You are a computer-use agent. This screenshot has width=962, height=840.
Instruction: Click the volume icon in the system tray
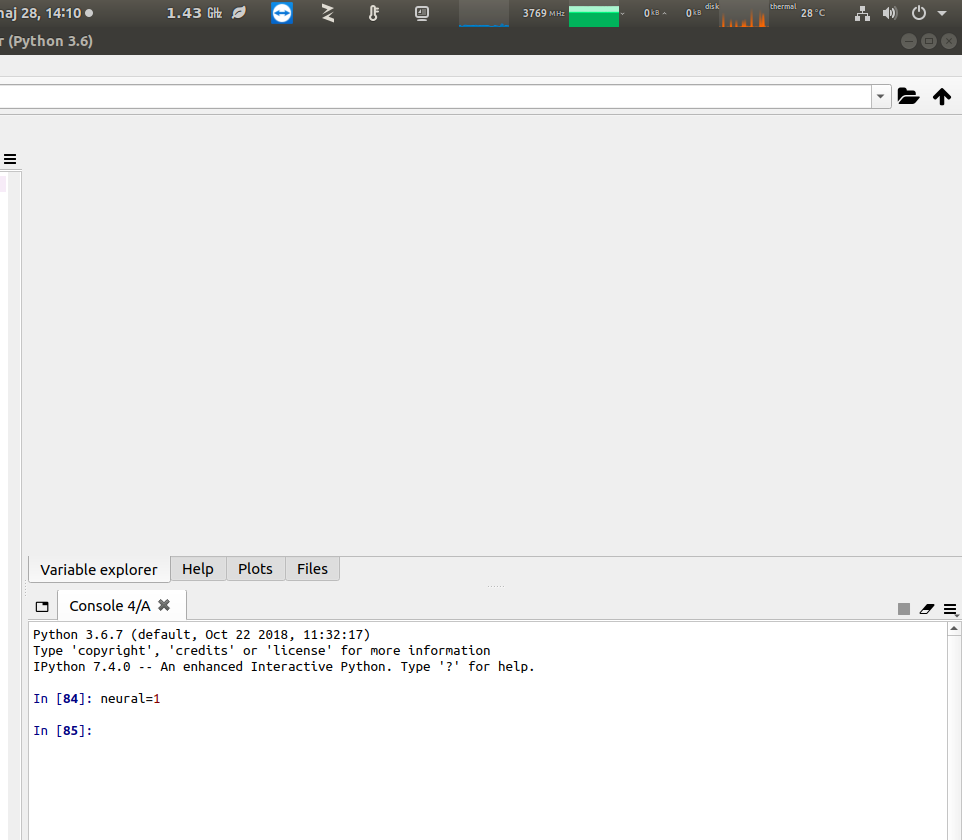tap(889, 13)
